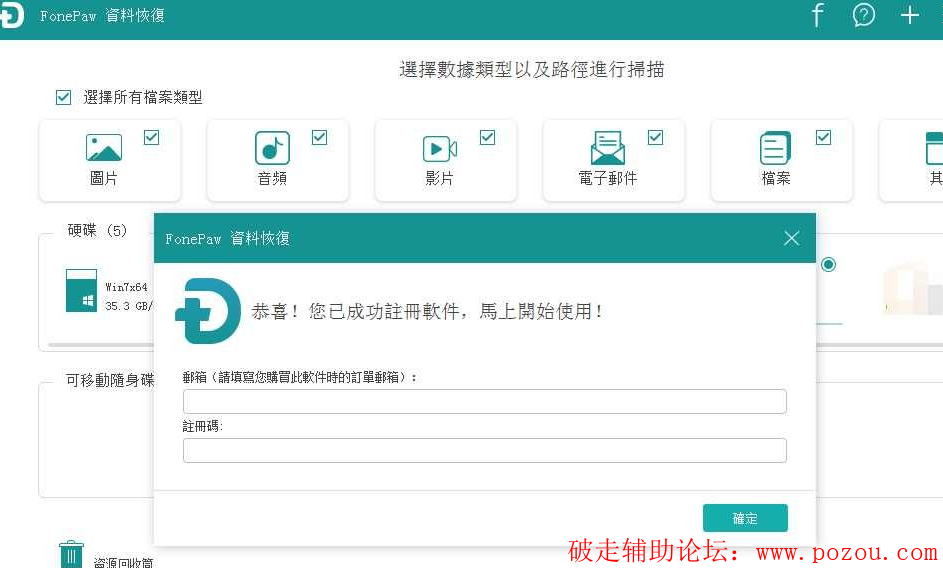Screen dimensions: 943x568
Task: Click the plus icon in title bar
Action: tap(910, 15)
